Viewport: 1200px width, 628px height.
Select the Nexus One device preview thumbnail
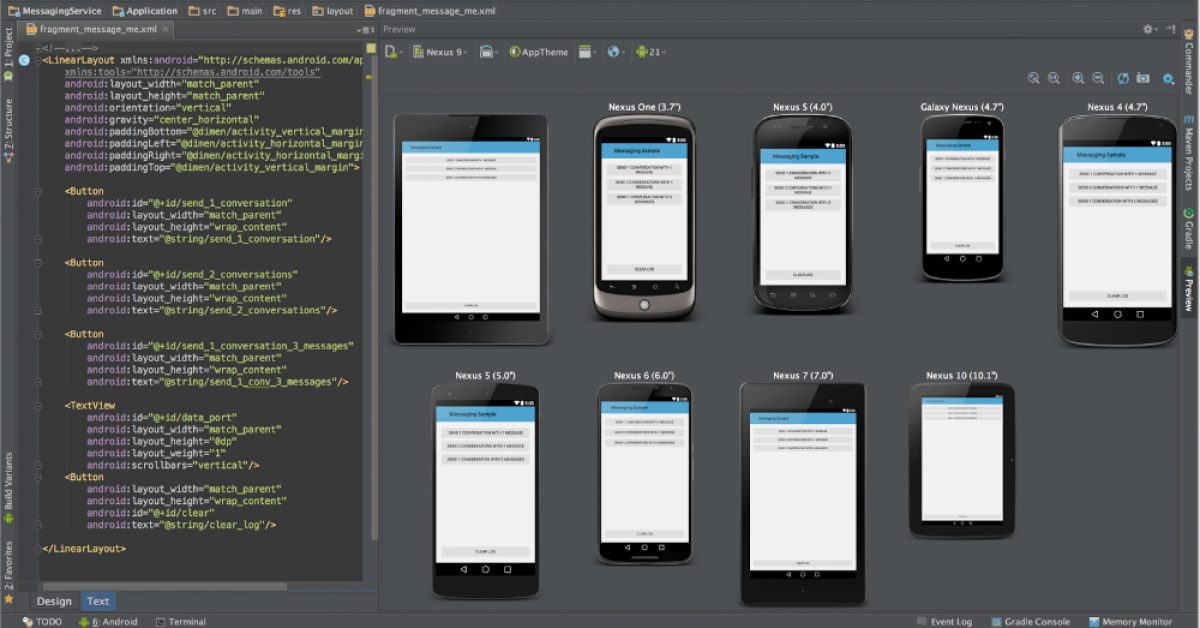(642, 217)
